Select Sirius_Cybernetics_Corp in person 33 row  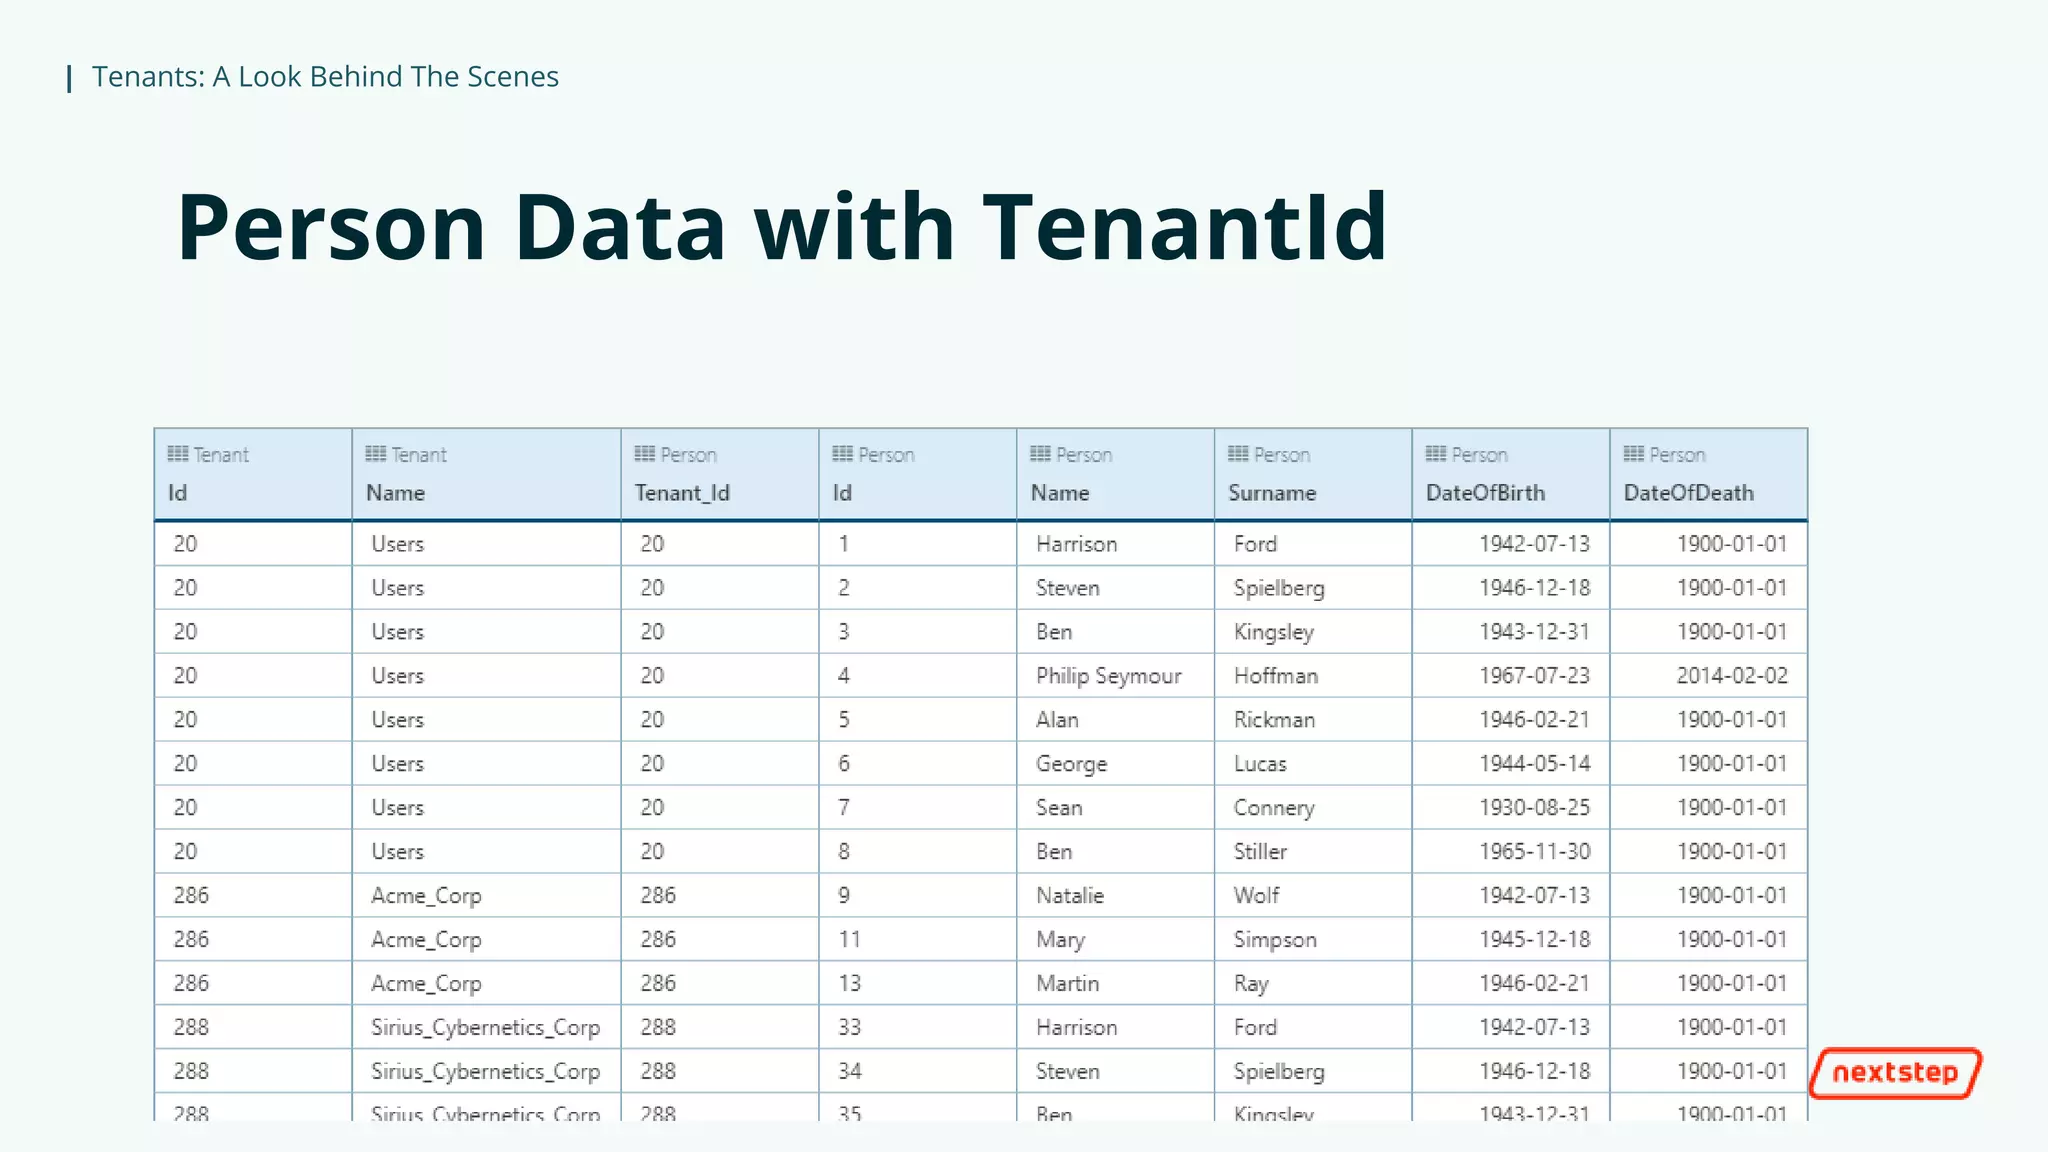pyautogui.click(x=485, y=1028)
